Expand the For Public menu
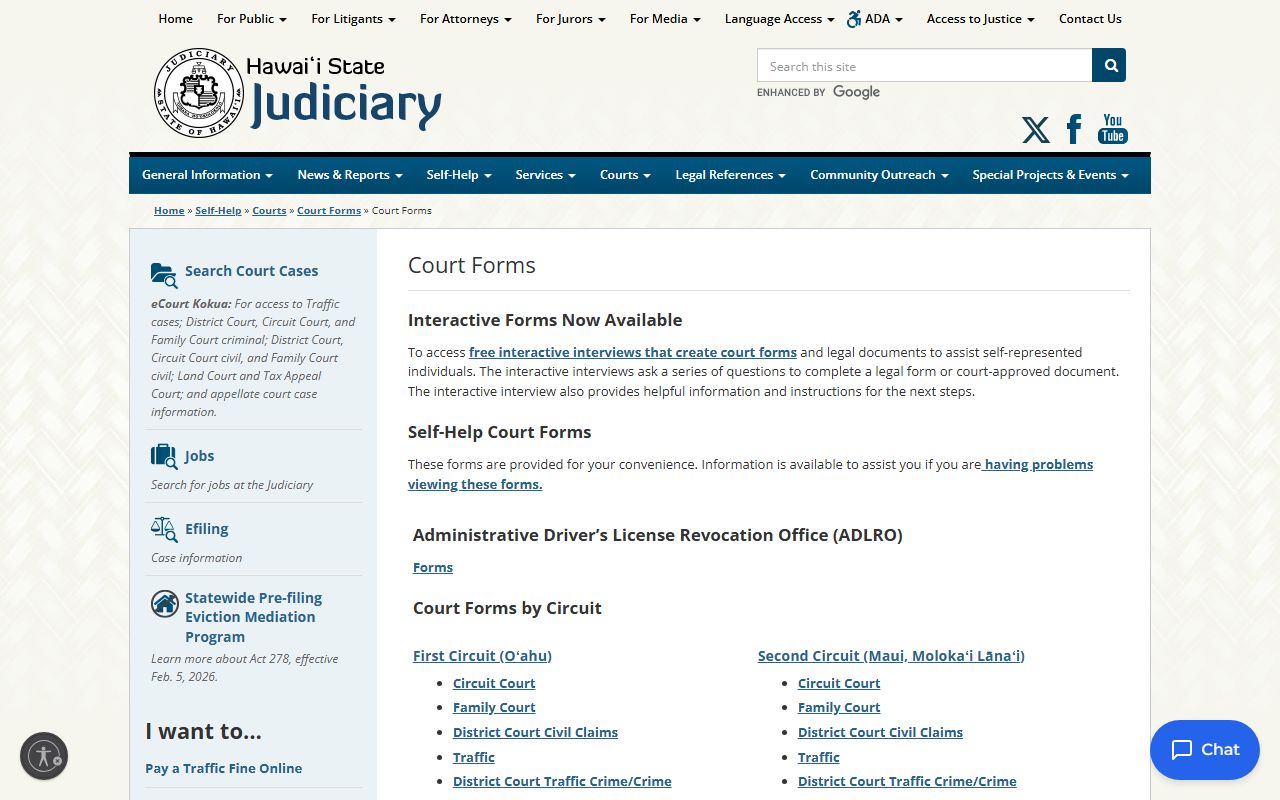 (x=252, y=18)
